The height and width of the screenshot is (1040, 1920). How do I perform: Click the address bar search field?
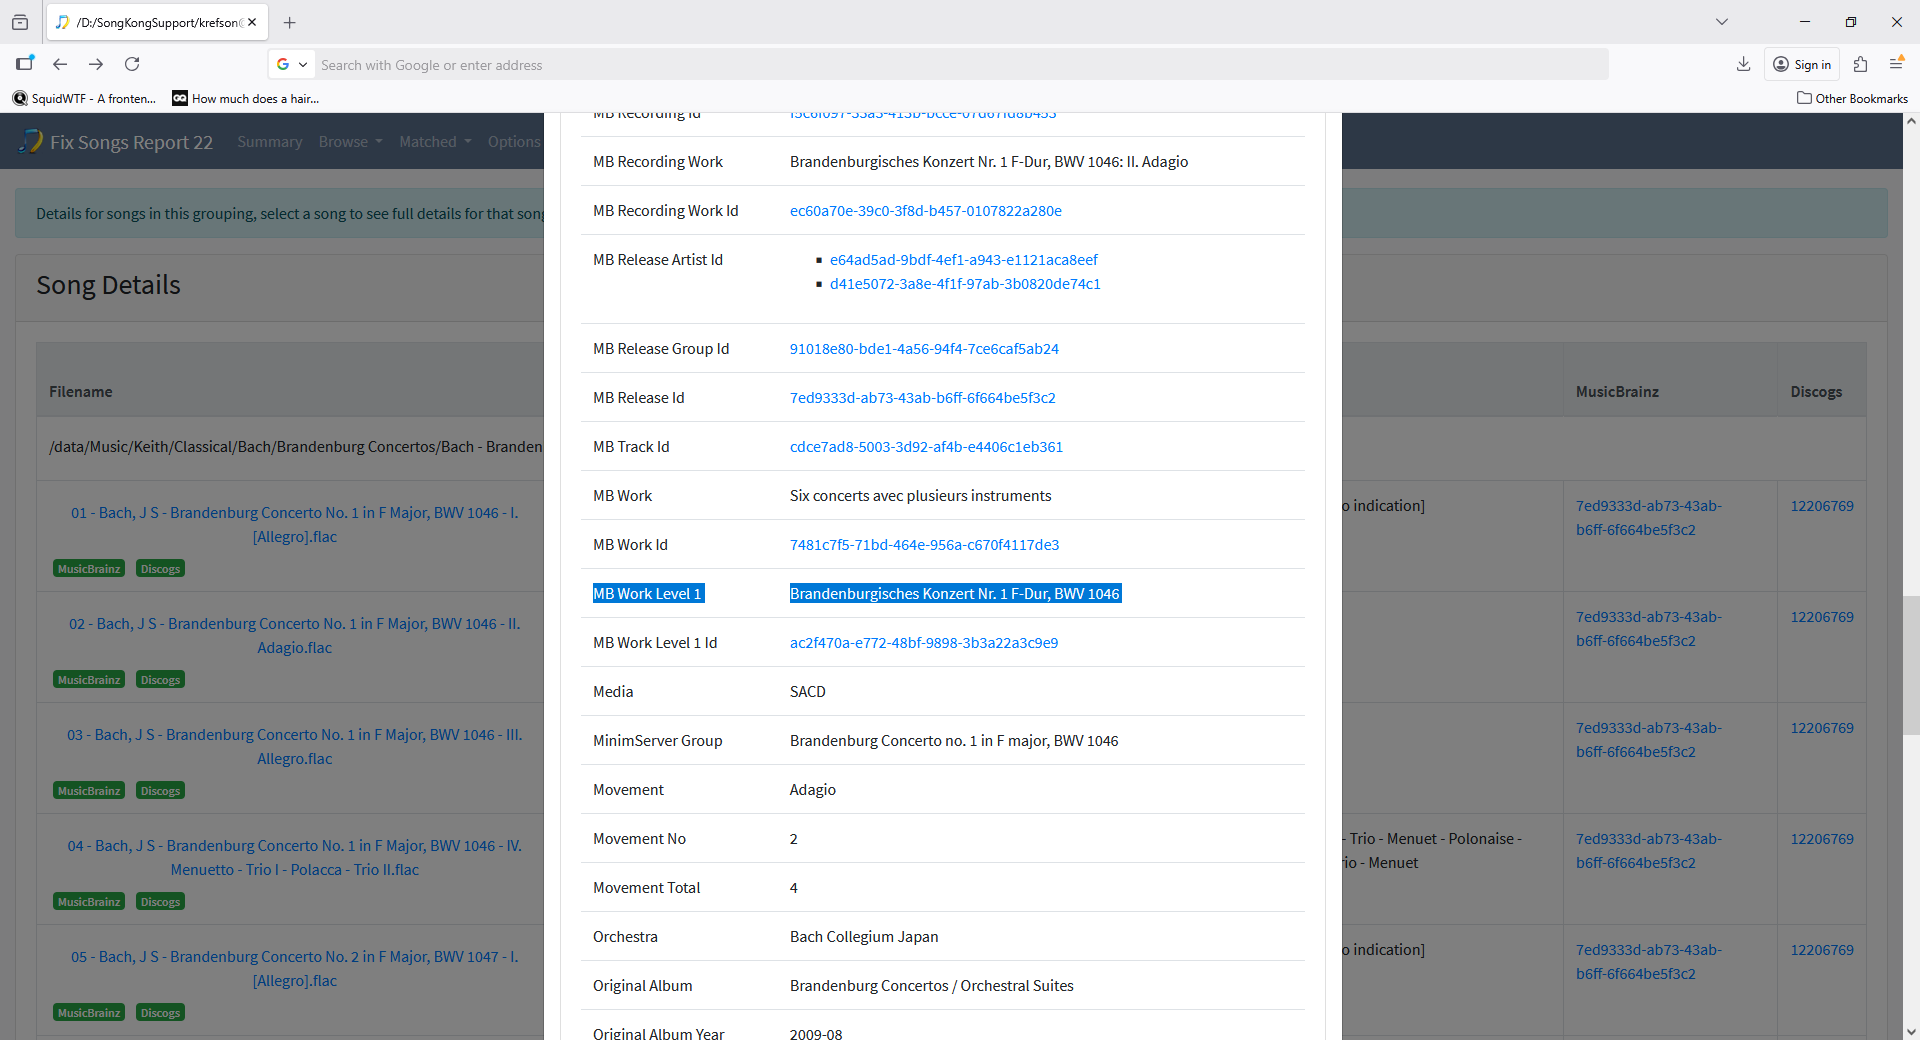click(x=960, y=65)
